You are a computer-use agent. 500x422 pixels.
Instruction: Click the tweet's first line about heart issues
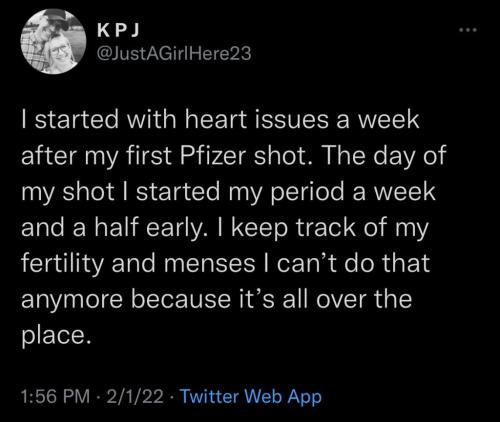[x=220, y=120]
